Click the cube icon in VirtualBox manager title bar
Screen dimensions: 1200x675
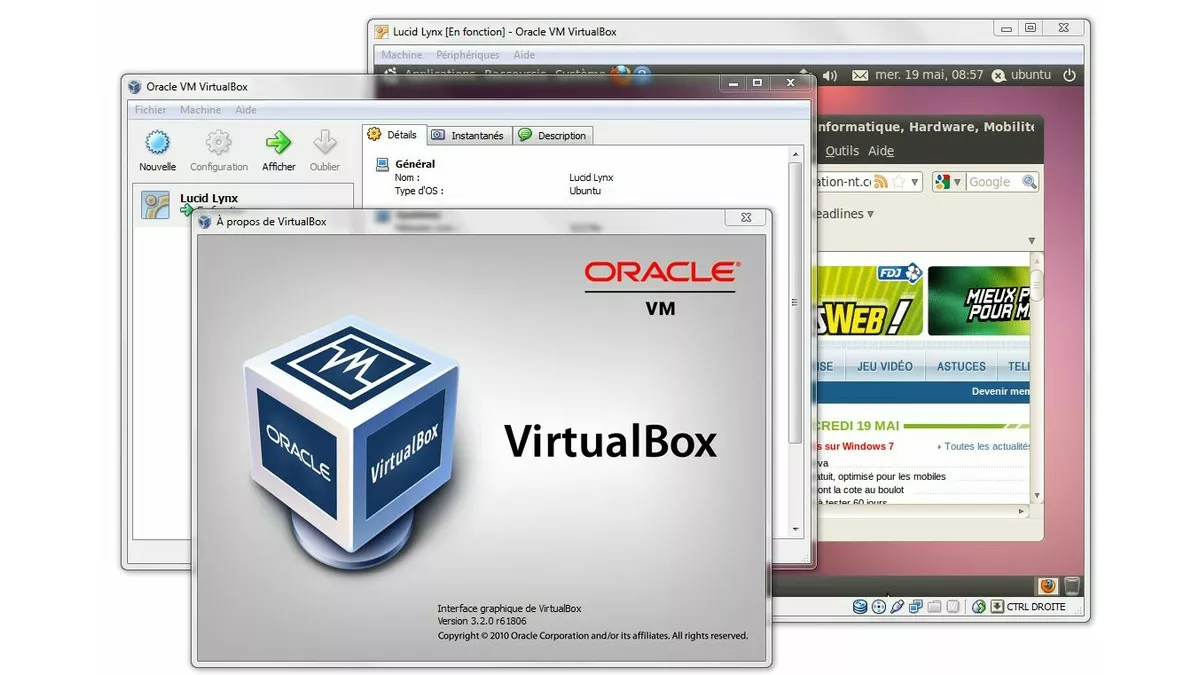(x=134, y=86)
